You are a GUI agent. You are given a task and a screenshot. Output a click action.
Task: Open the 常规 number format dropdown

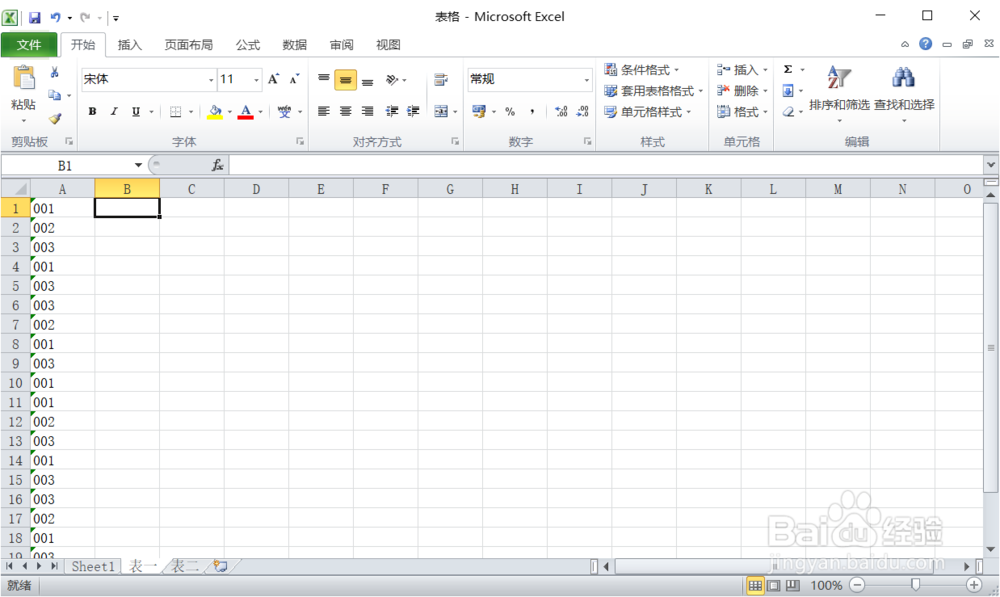[x=587, y=80]
